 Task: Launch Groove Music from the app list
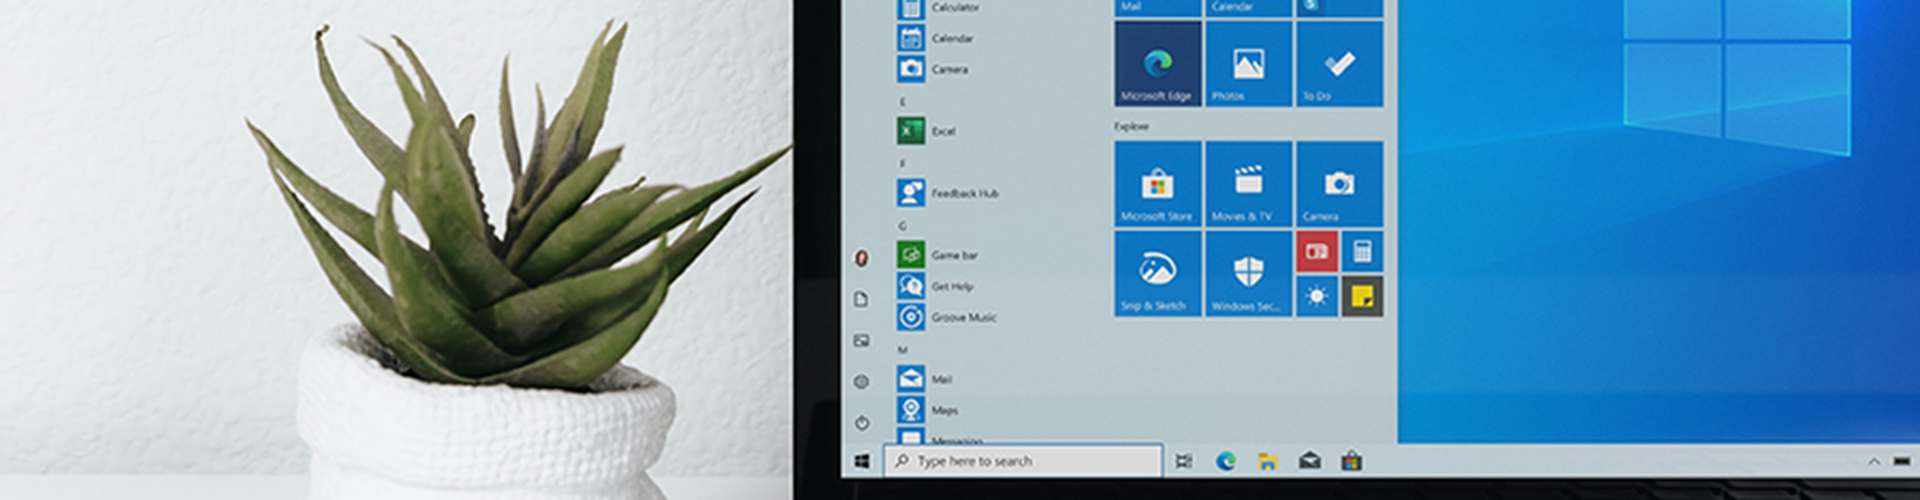947,317
